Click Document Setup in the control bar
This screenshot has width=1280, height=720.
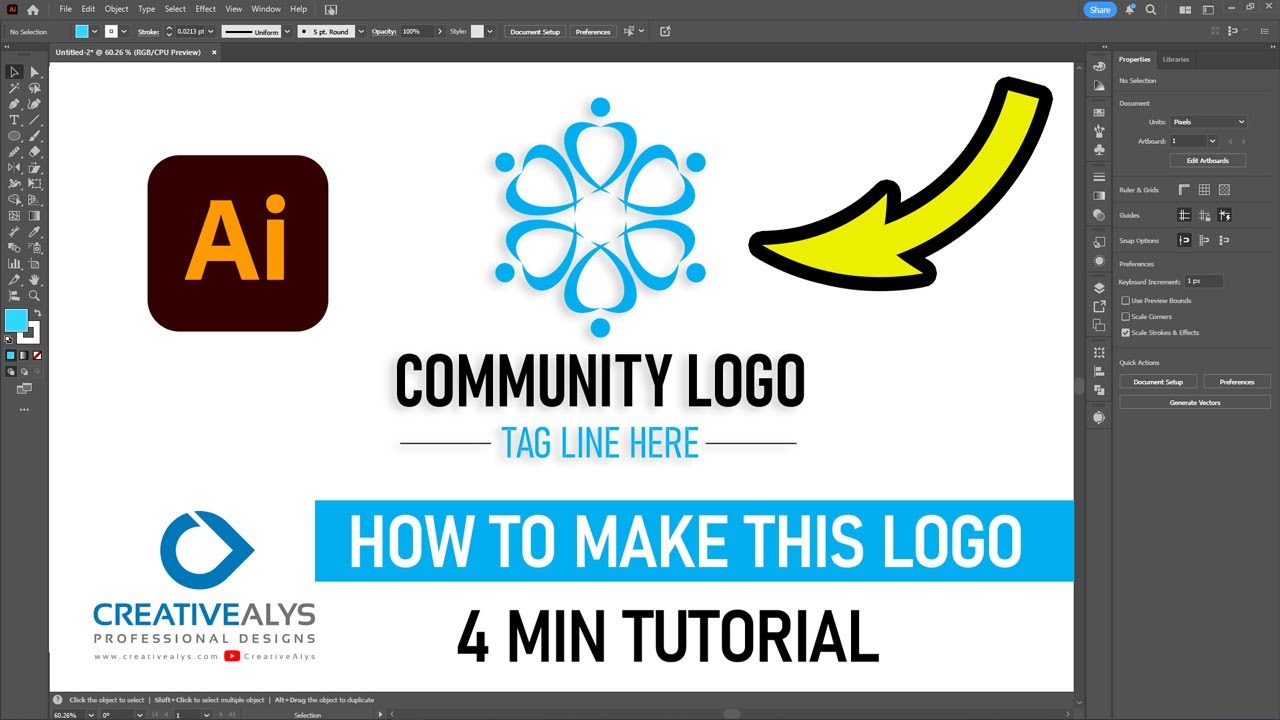tap(535, 32)
